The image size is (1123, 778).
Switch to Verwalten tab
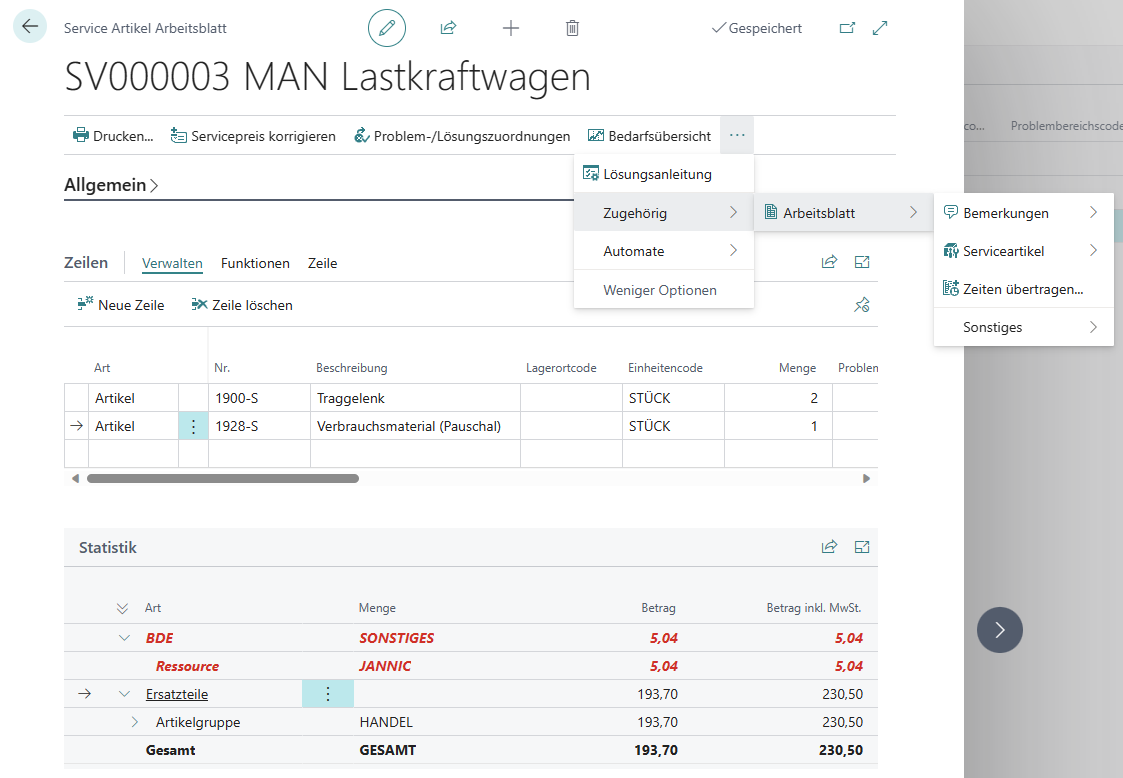pyautogui.click(x=172, y=263)
